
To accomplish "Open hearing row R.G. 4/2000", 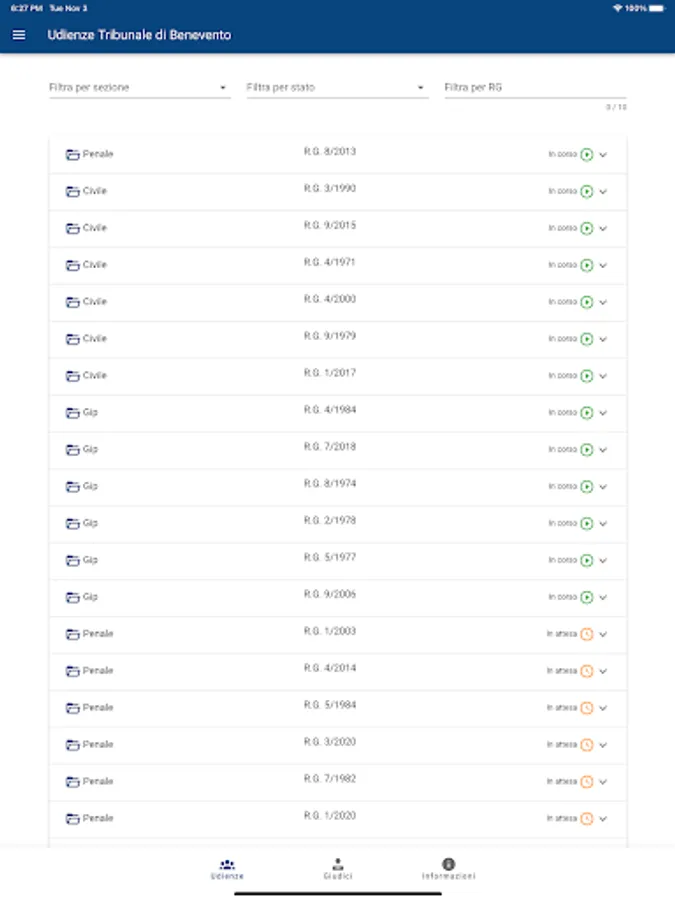I will click(x=330, y=300).
